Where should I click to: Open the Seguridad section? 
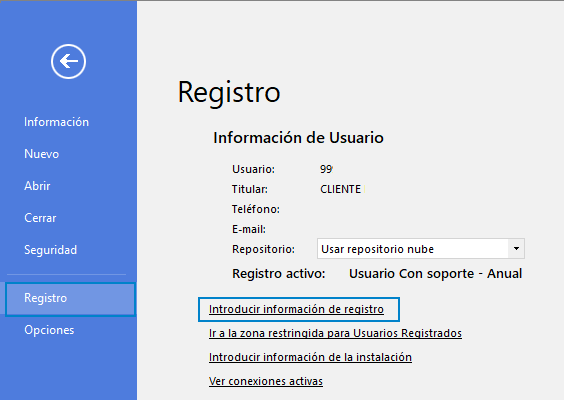pos(50,250)
